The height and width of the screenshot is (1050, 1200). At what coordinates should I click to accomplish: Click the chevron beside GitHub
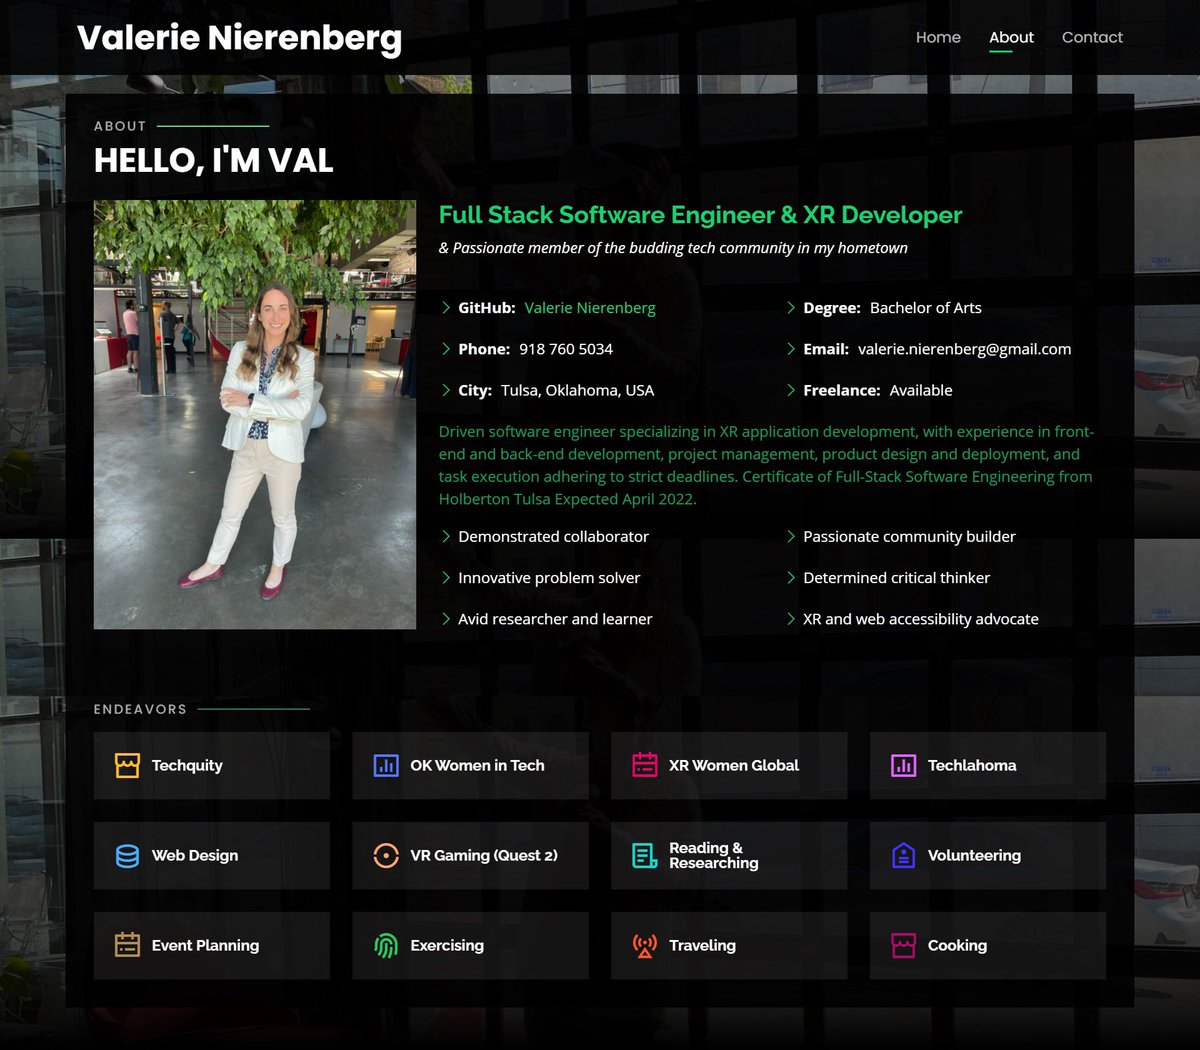coord(446,308)
